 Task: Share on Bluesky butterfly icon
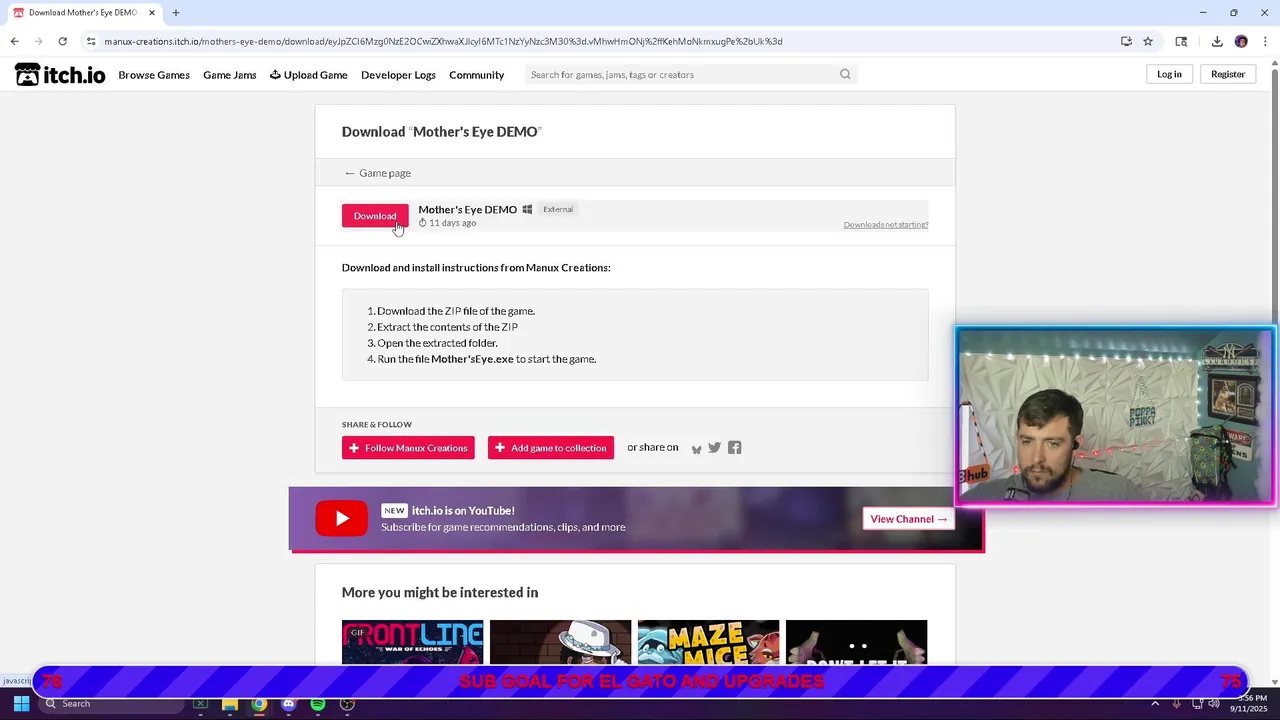(696, 449)
